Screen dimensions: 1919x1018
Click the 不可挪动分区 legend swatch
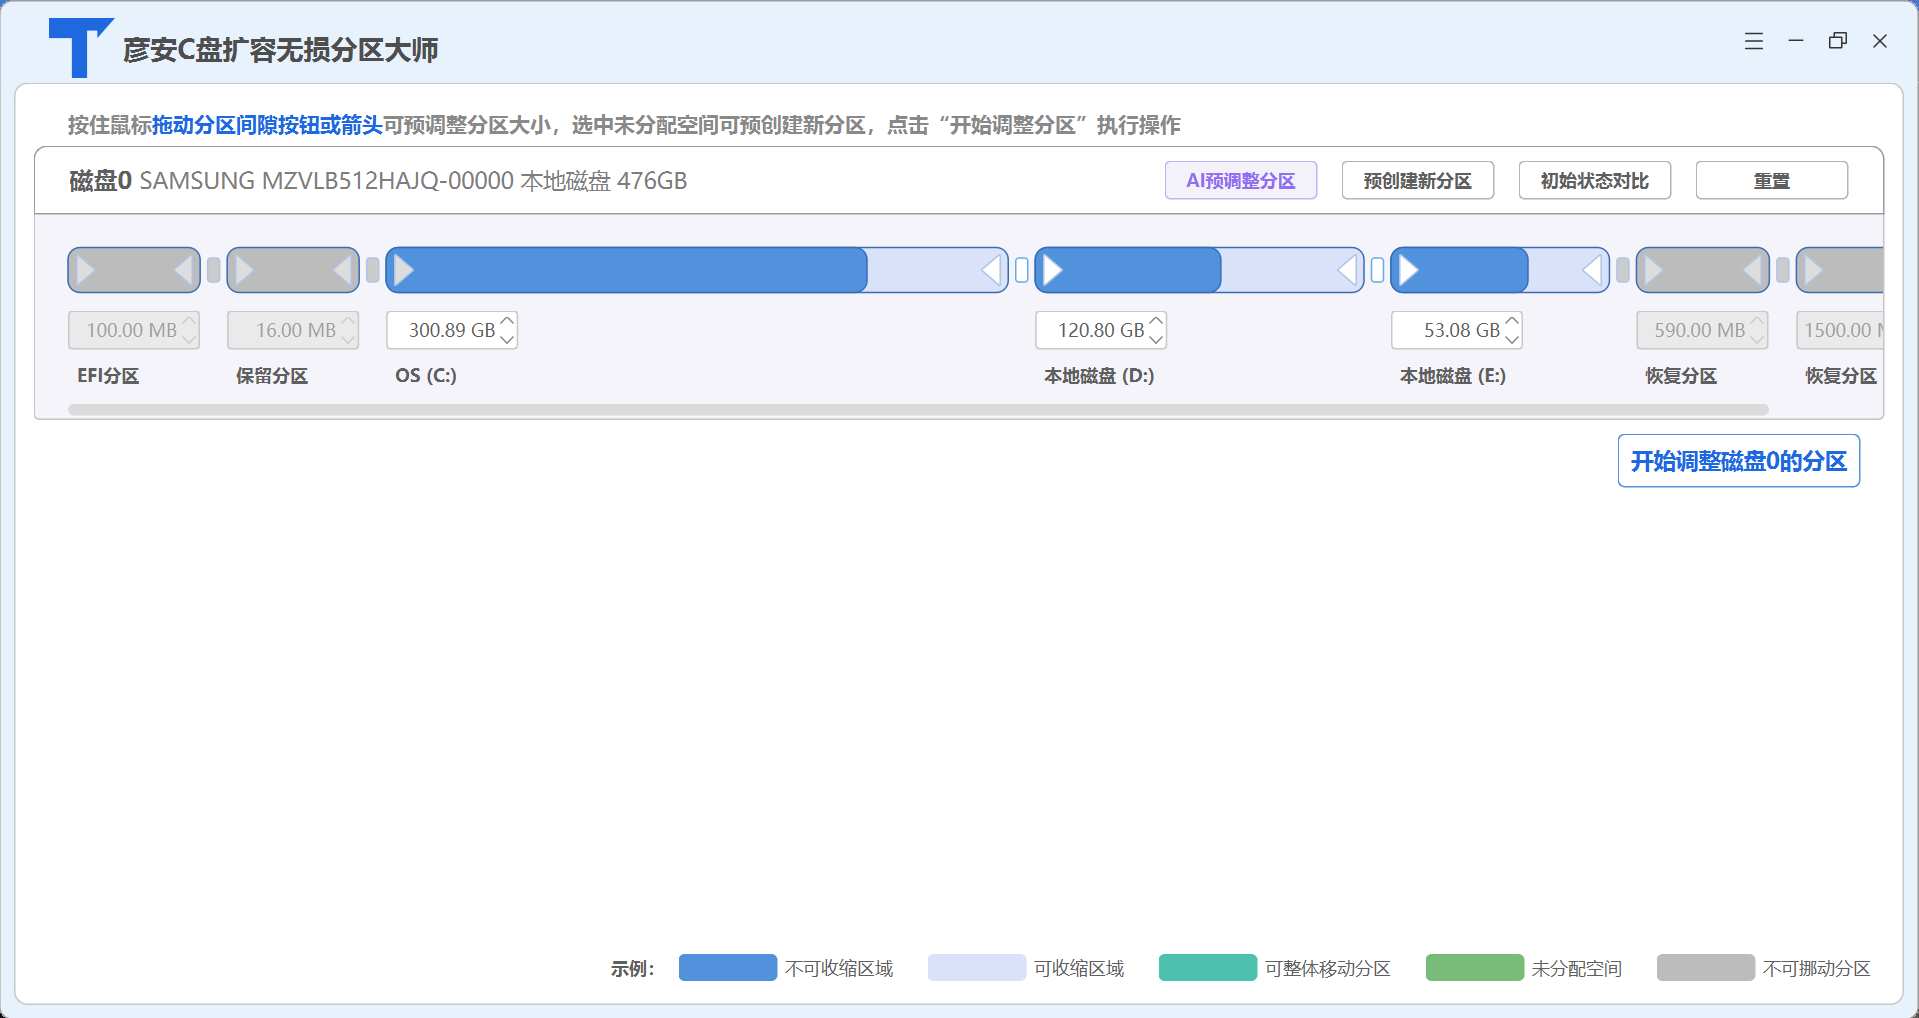pos(1706,967)
